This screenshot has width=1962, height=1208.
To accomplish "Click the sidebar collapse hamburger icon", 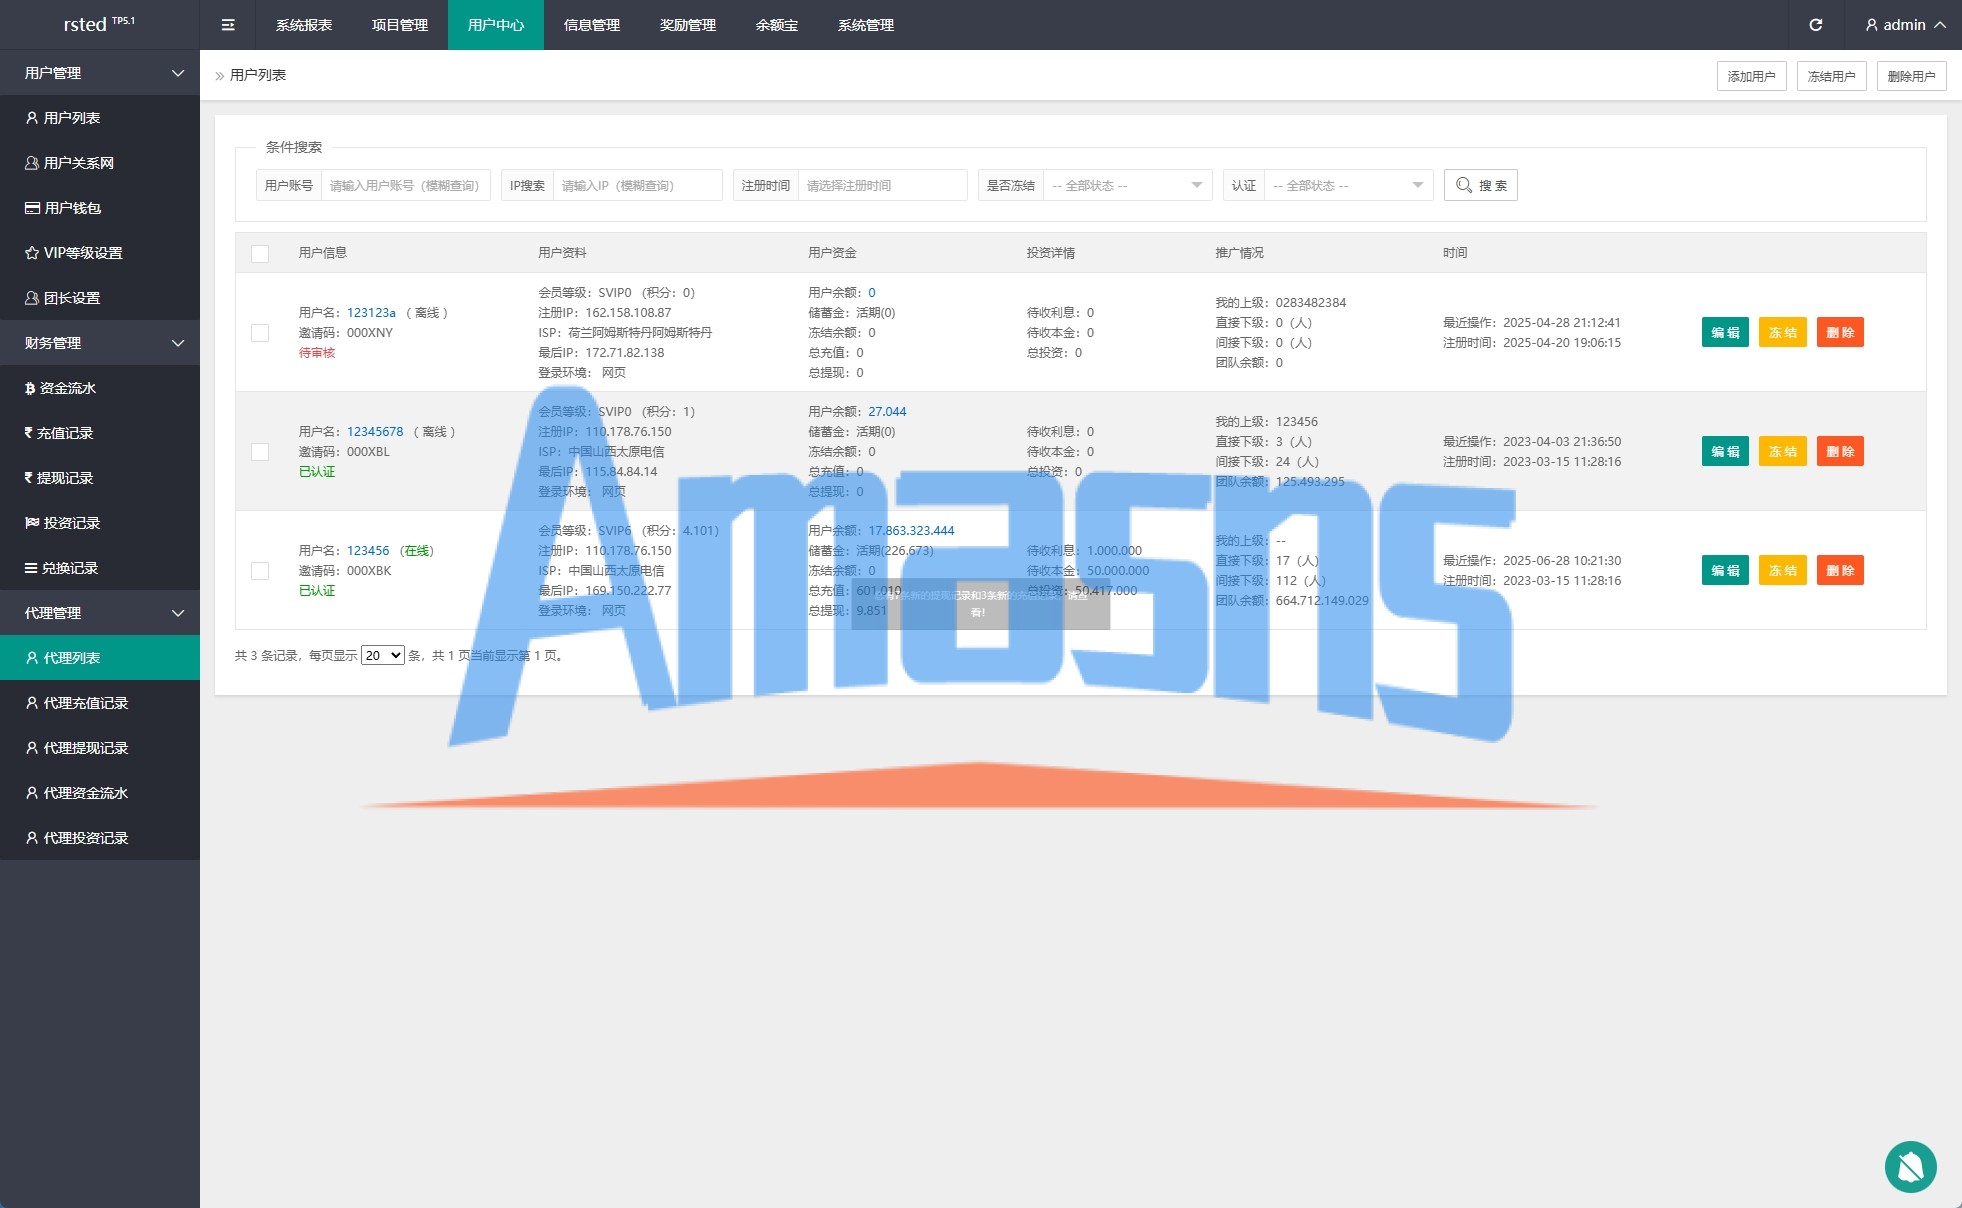I will coord(228,25).
